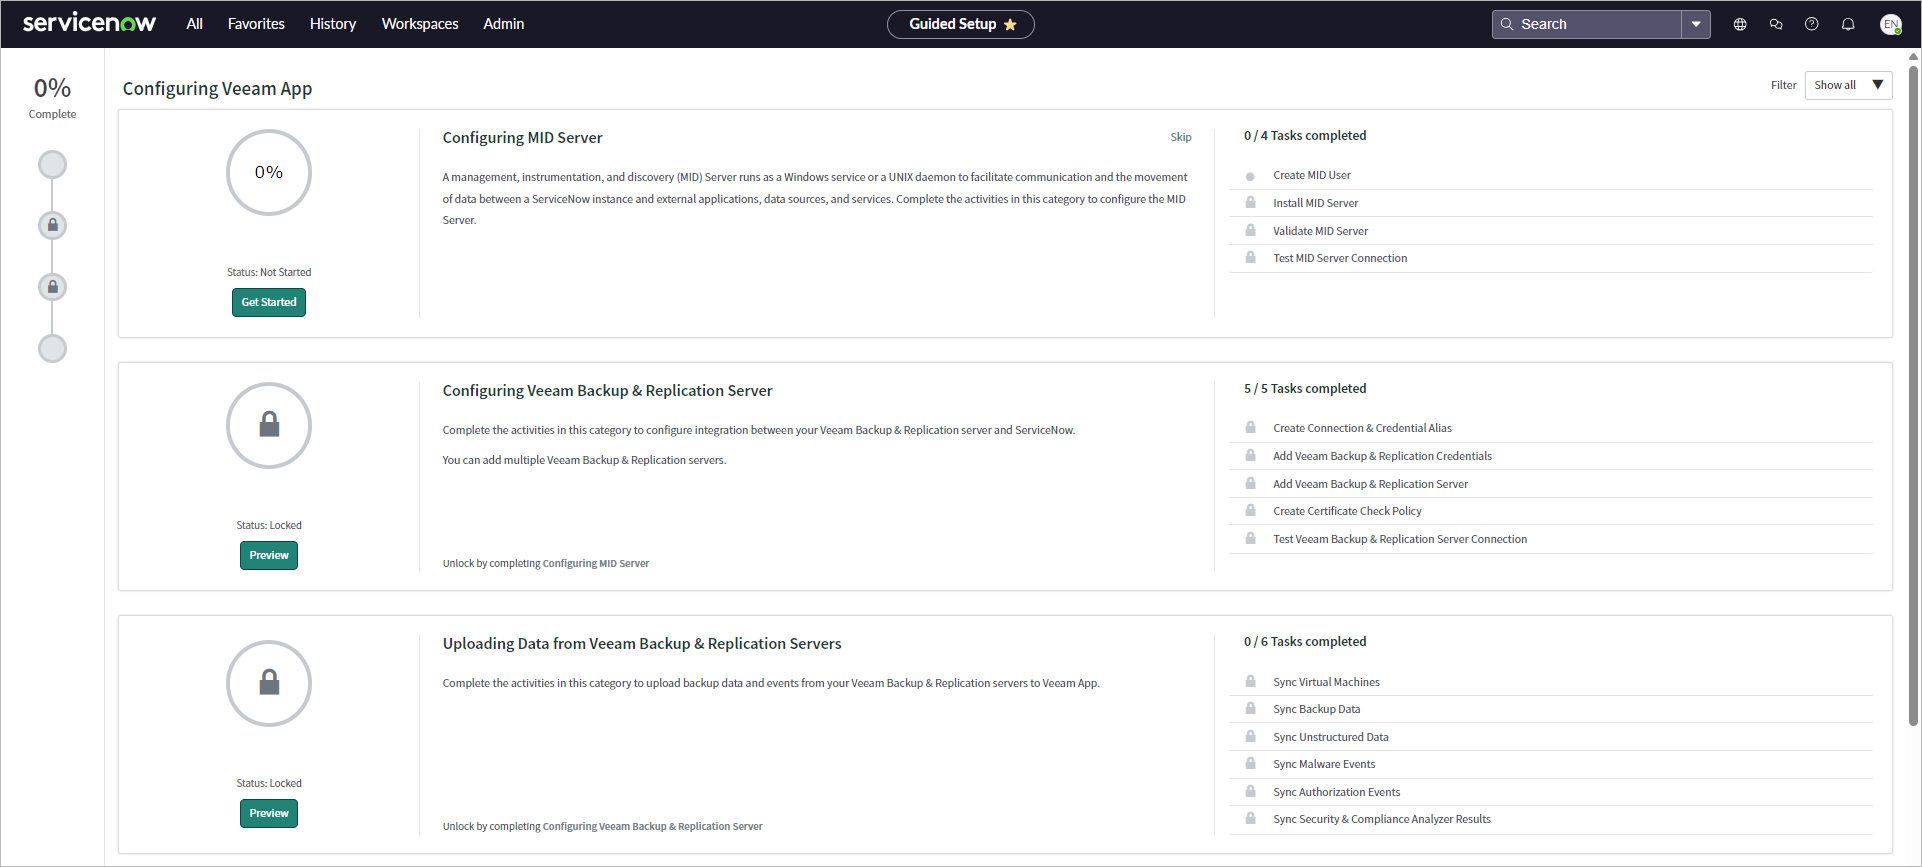
Task: Click the search magnifier icon
Action: point(1507,24)
